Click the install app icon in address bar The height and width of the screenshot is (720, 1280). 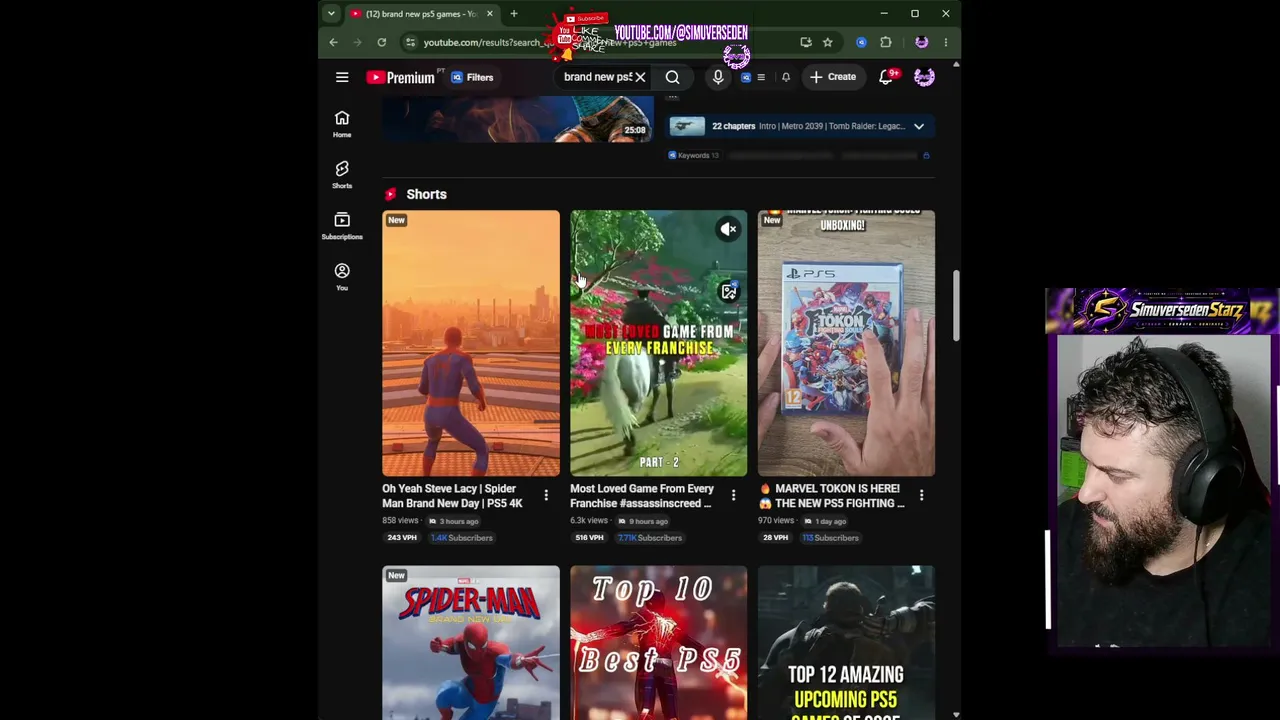pos(806,42)
